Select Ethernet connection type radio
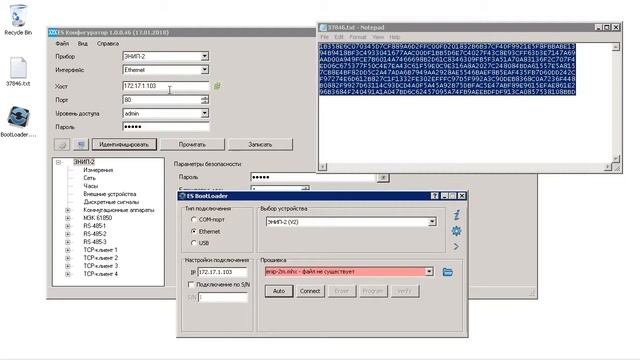The width and height of the screenshot is (640, 360). click(194, 231)
